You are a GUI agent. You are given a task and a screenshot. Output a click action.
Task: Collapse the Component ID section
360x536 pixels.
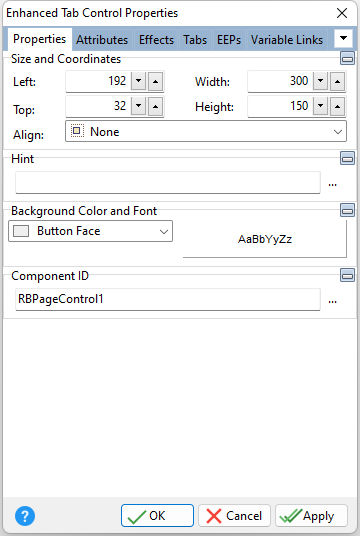click(347, 275)
